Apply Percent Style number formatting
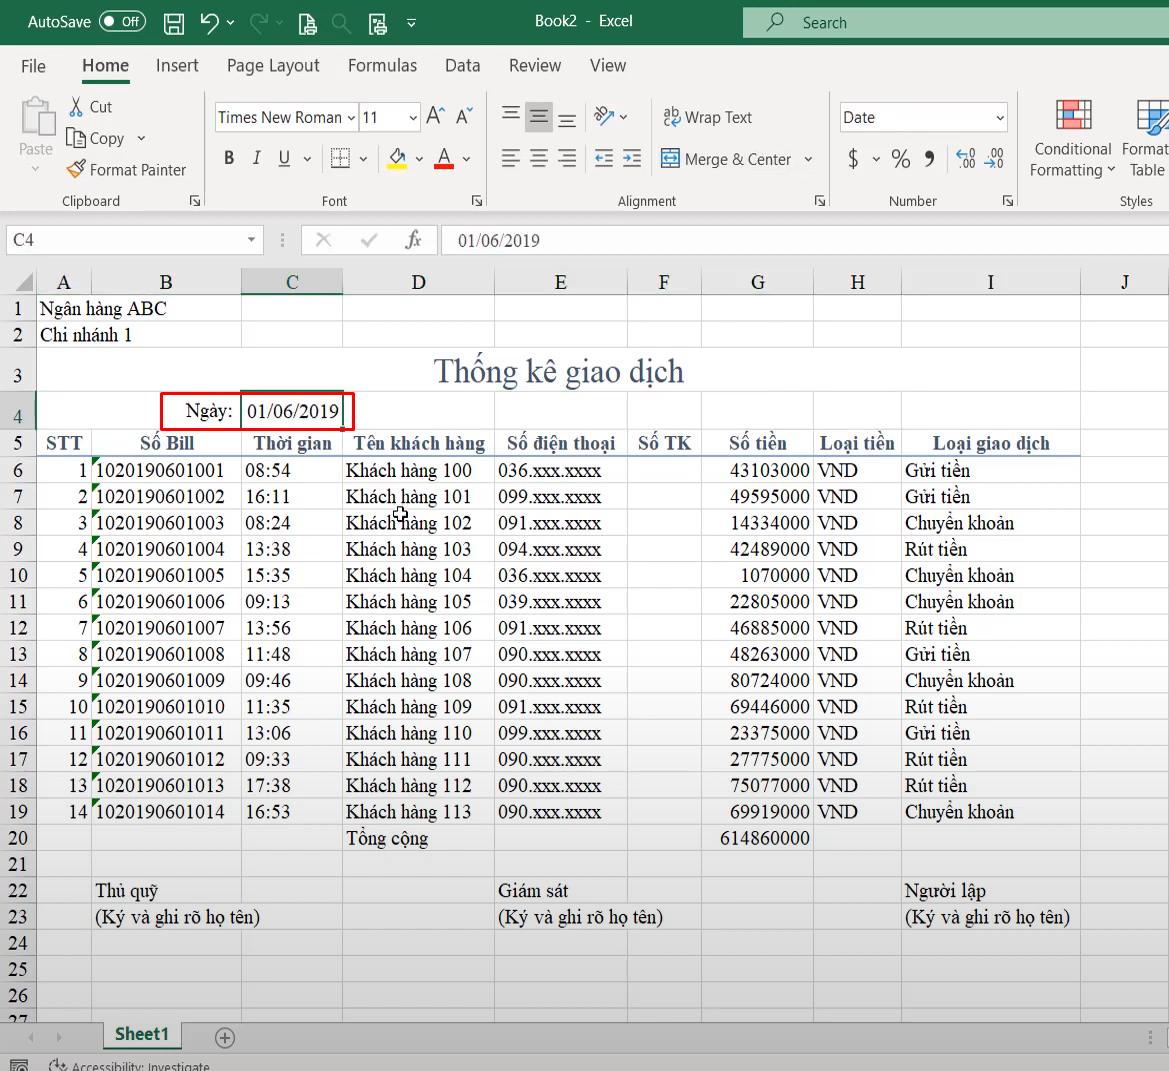Viewport: 1169px width, 1071px height. tap(899, 158)
